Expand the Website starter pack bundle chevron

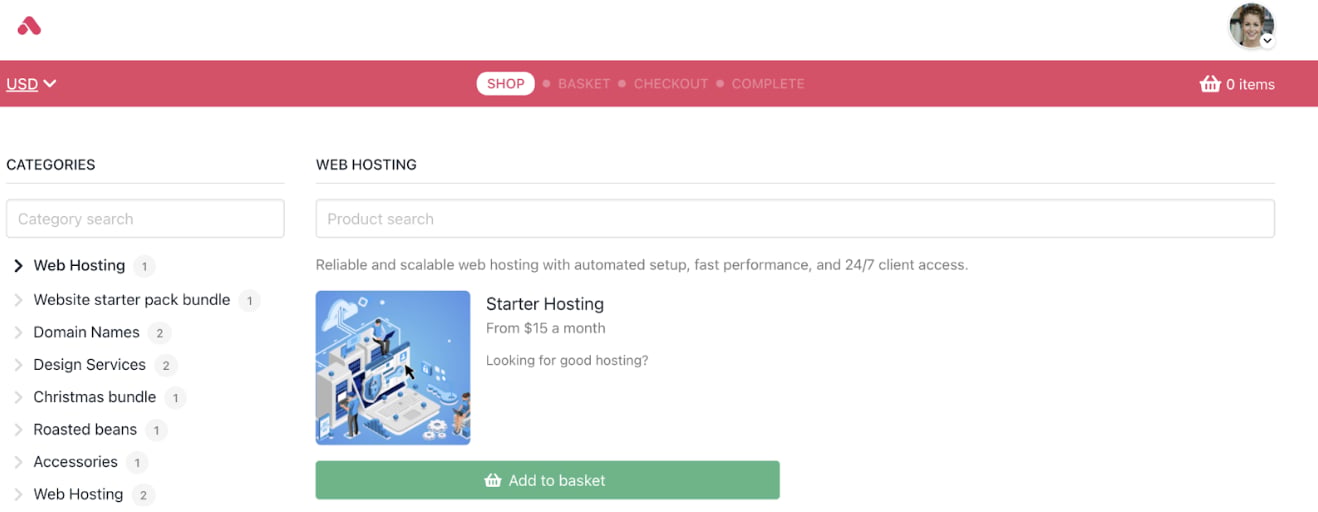click(x=18, y=300)
